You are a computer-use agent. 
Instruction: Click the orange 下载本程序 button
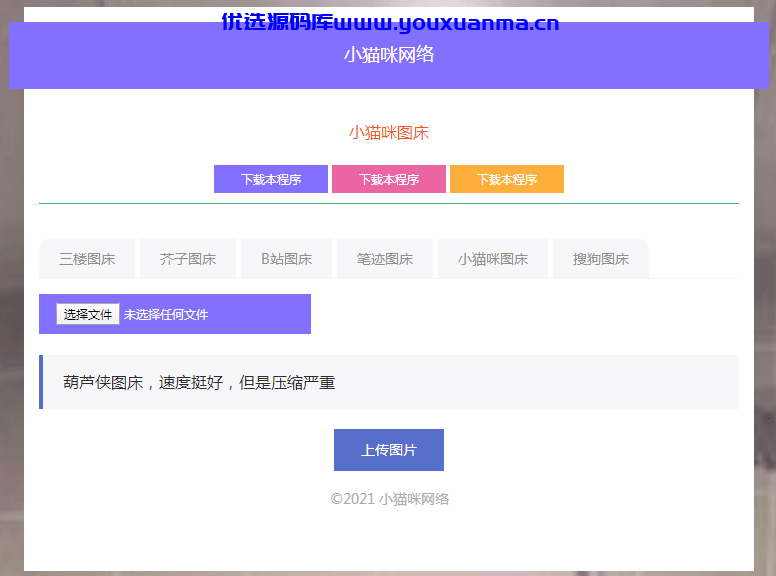[x=507, y=179]
